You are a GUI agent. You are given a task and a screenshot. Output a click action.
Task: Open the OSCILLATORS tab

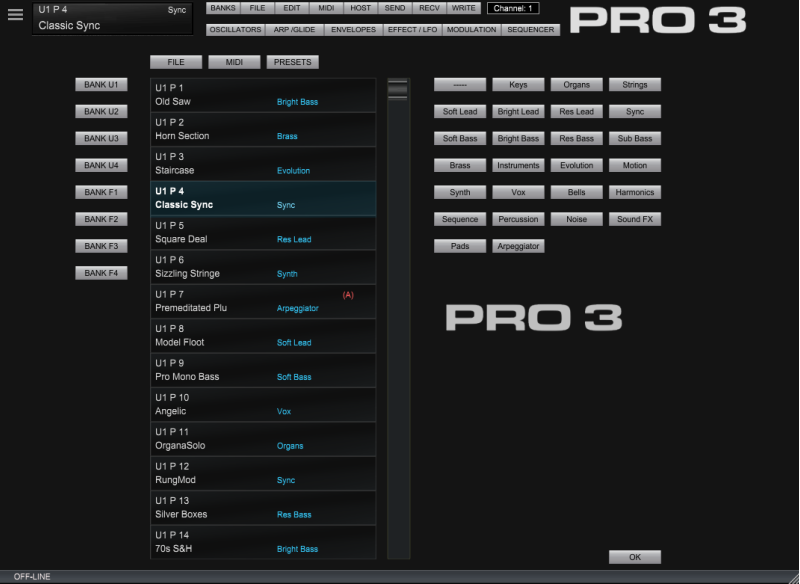pyautogui.click(x=235, y=29)
